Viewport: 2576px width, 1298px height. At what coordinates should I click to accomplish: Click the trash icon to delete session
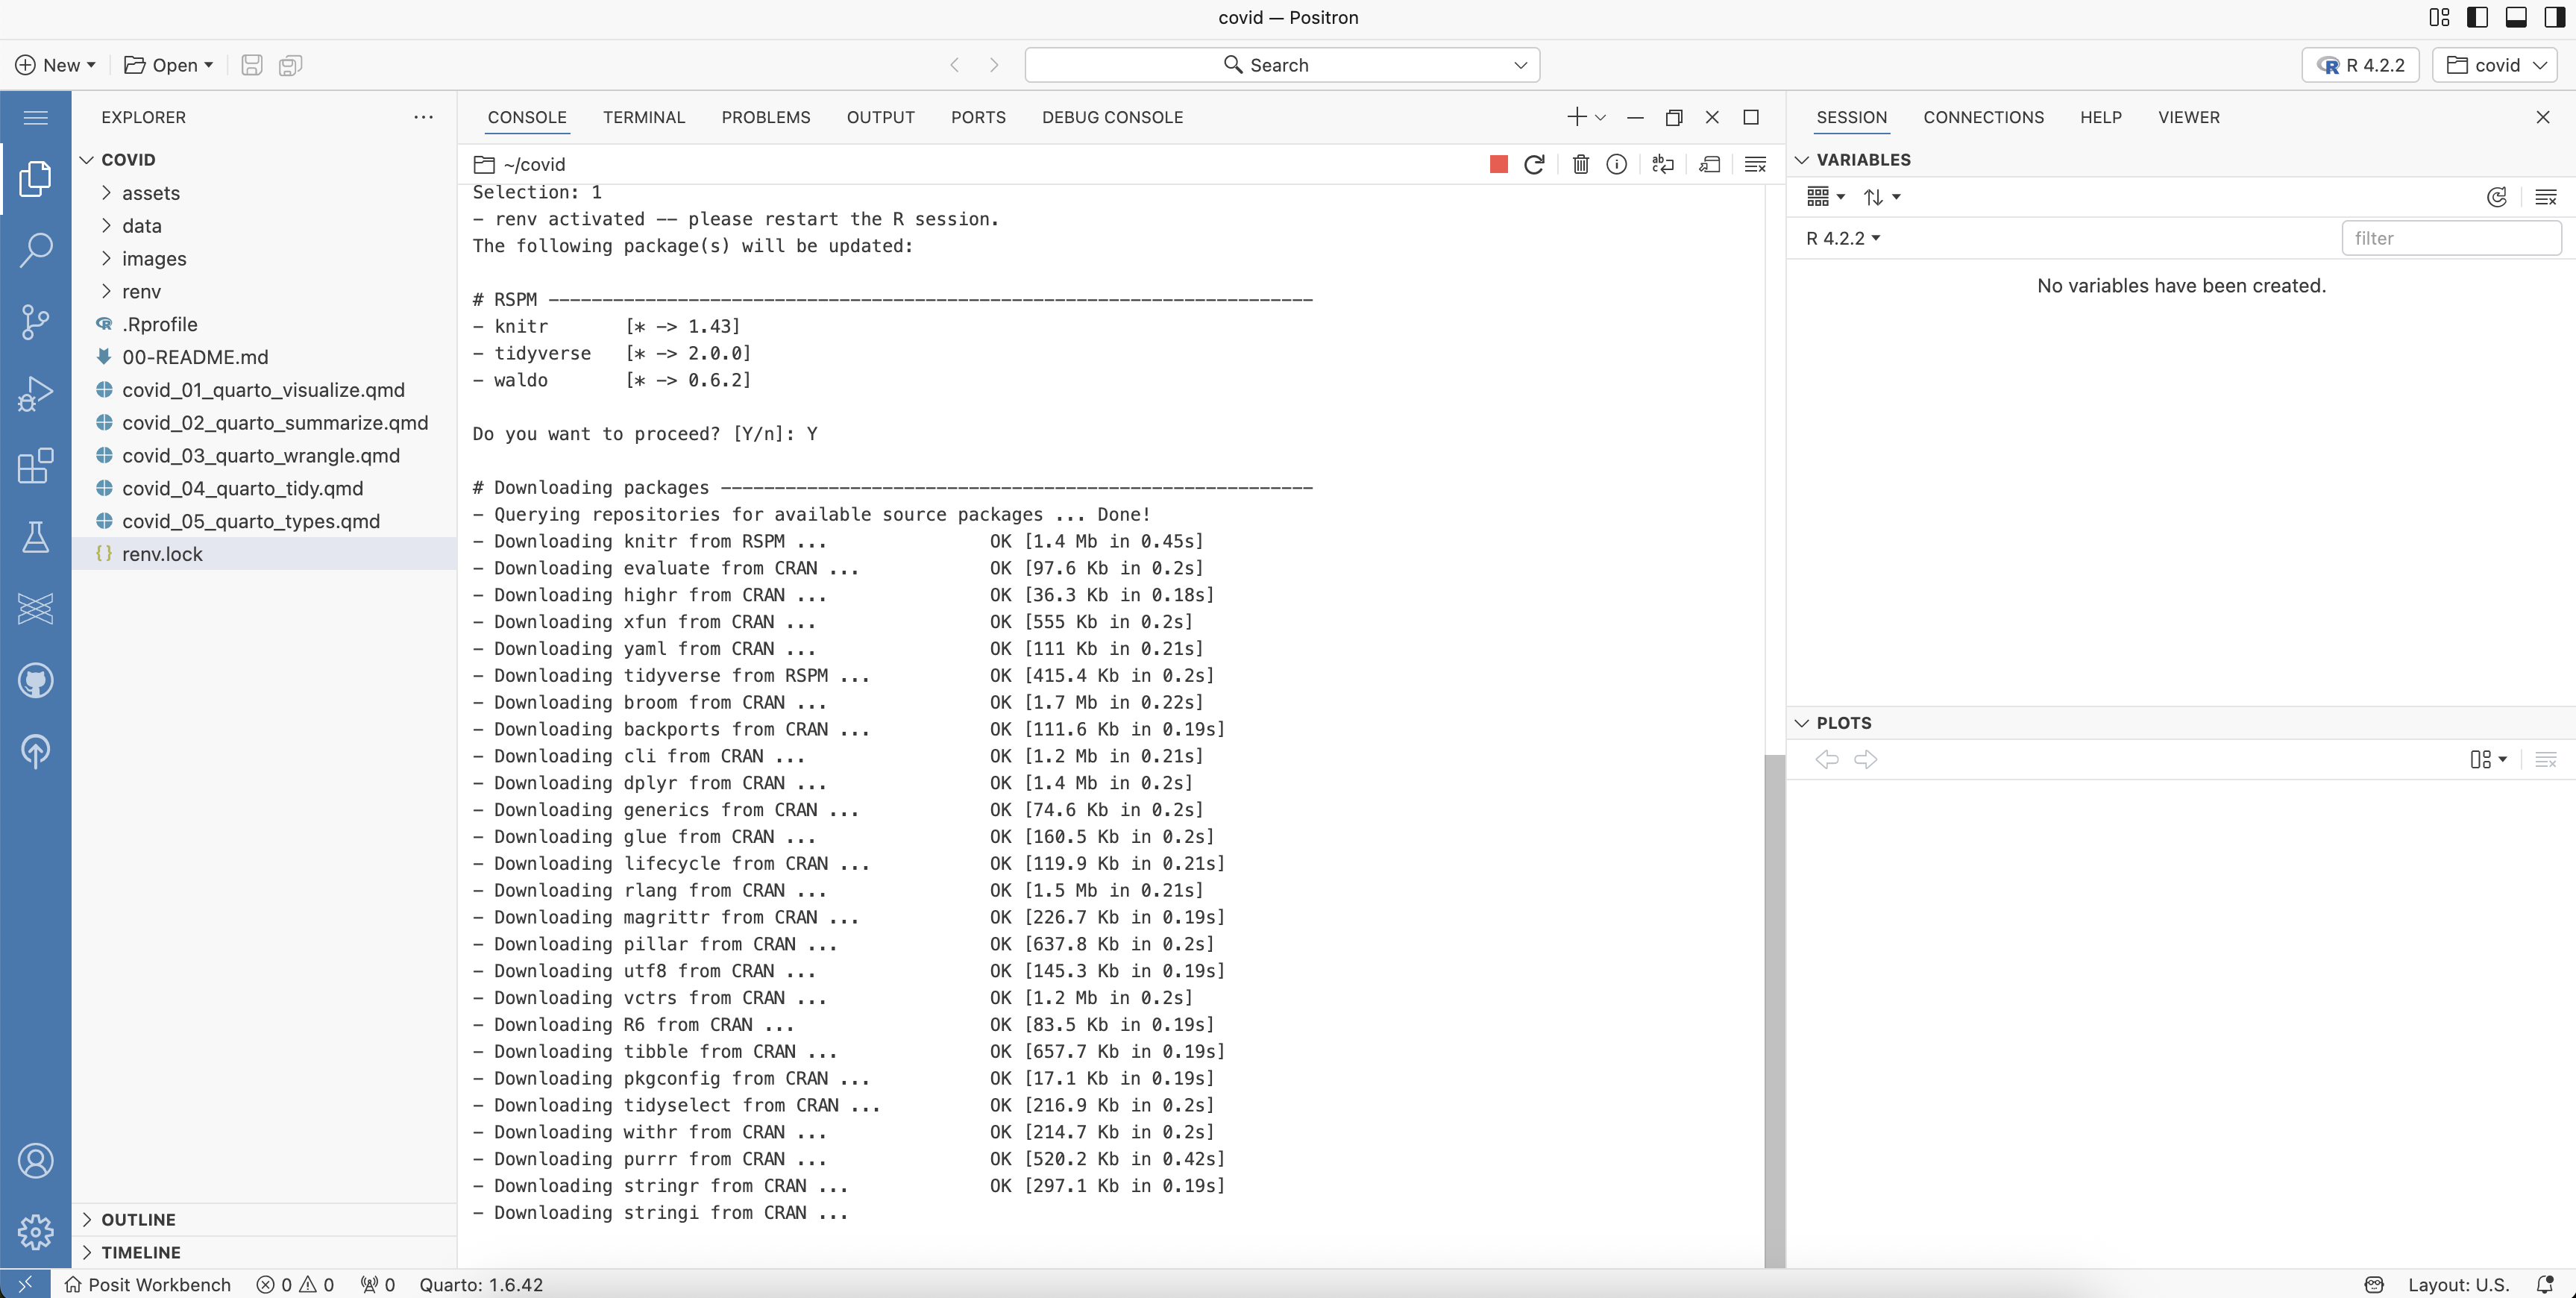tap(1580, 164)
